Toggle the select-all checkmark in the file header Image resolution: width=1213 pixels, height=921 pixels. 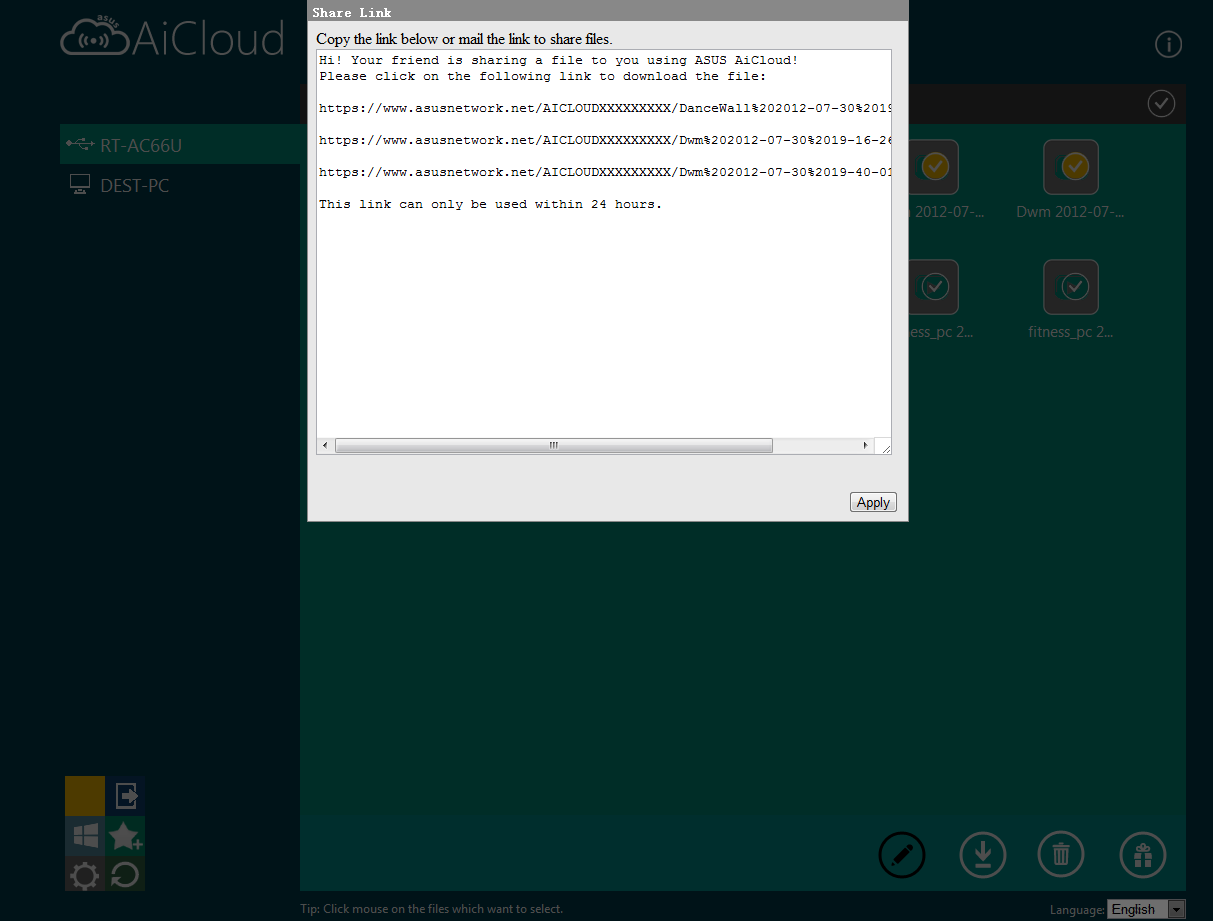click(1161, 103)
